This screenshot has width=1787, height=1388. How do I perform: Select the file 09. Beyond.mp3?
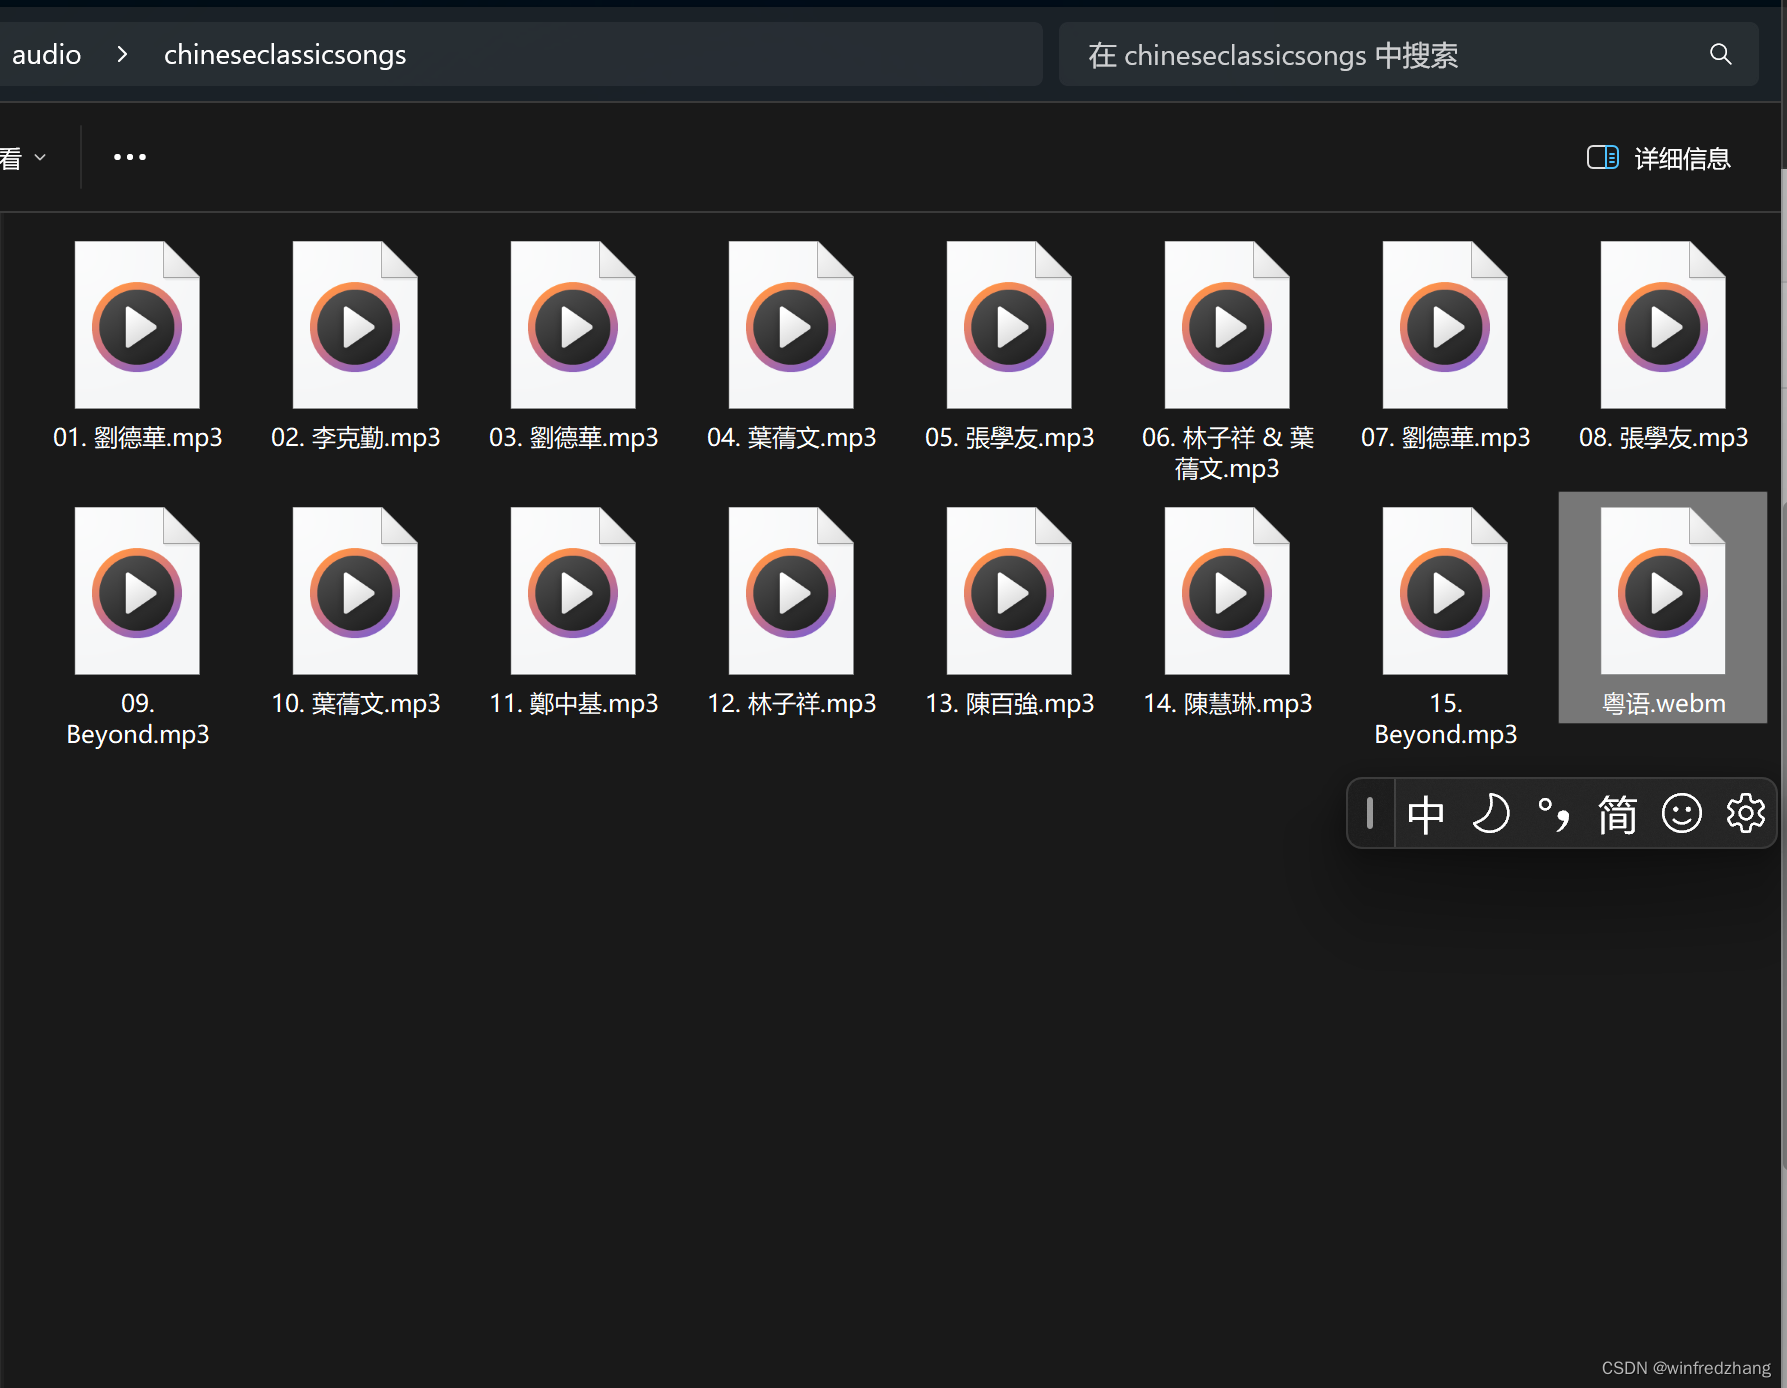click(137, 626)
